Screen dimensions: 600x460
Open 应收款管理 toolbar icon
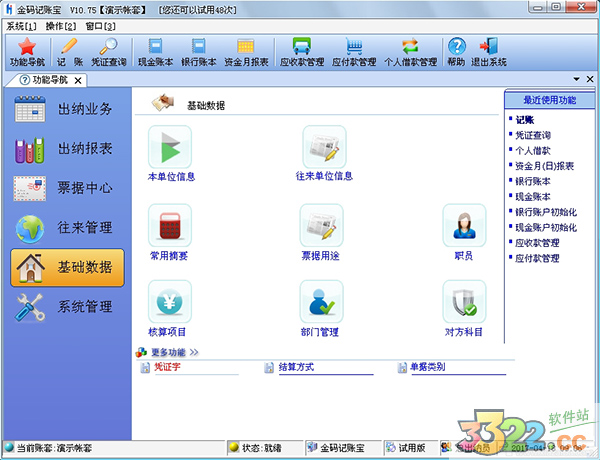[302, 52]
